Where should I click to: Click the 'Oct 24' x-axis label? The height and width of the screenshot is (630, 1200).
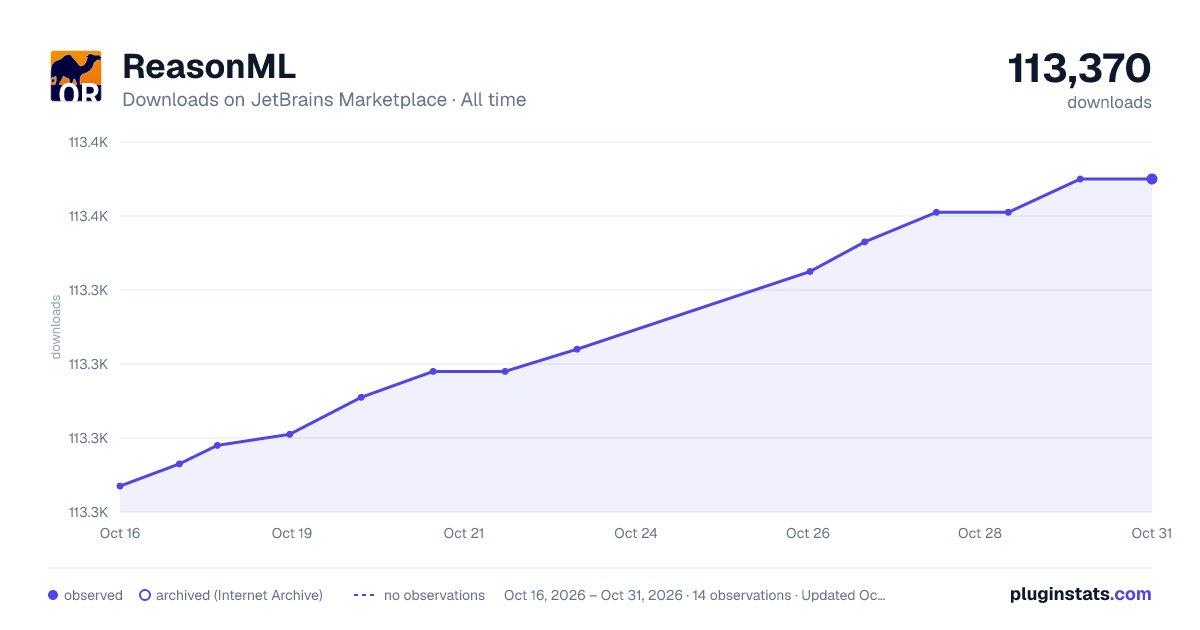pyautogui.click(x=636, y=533)
